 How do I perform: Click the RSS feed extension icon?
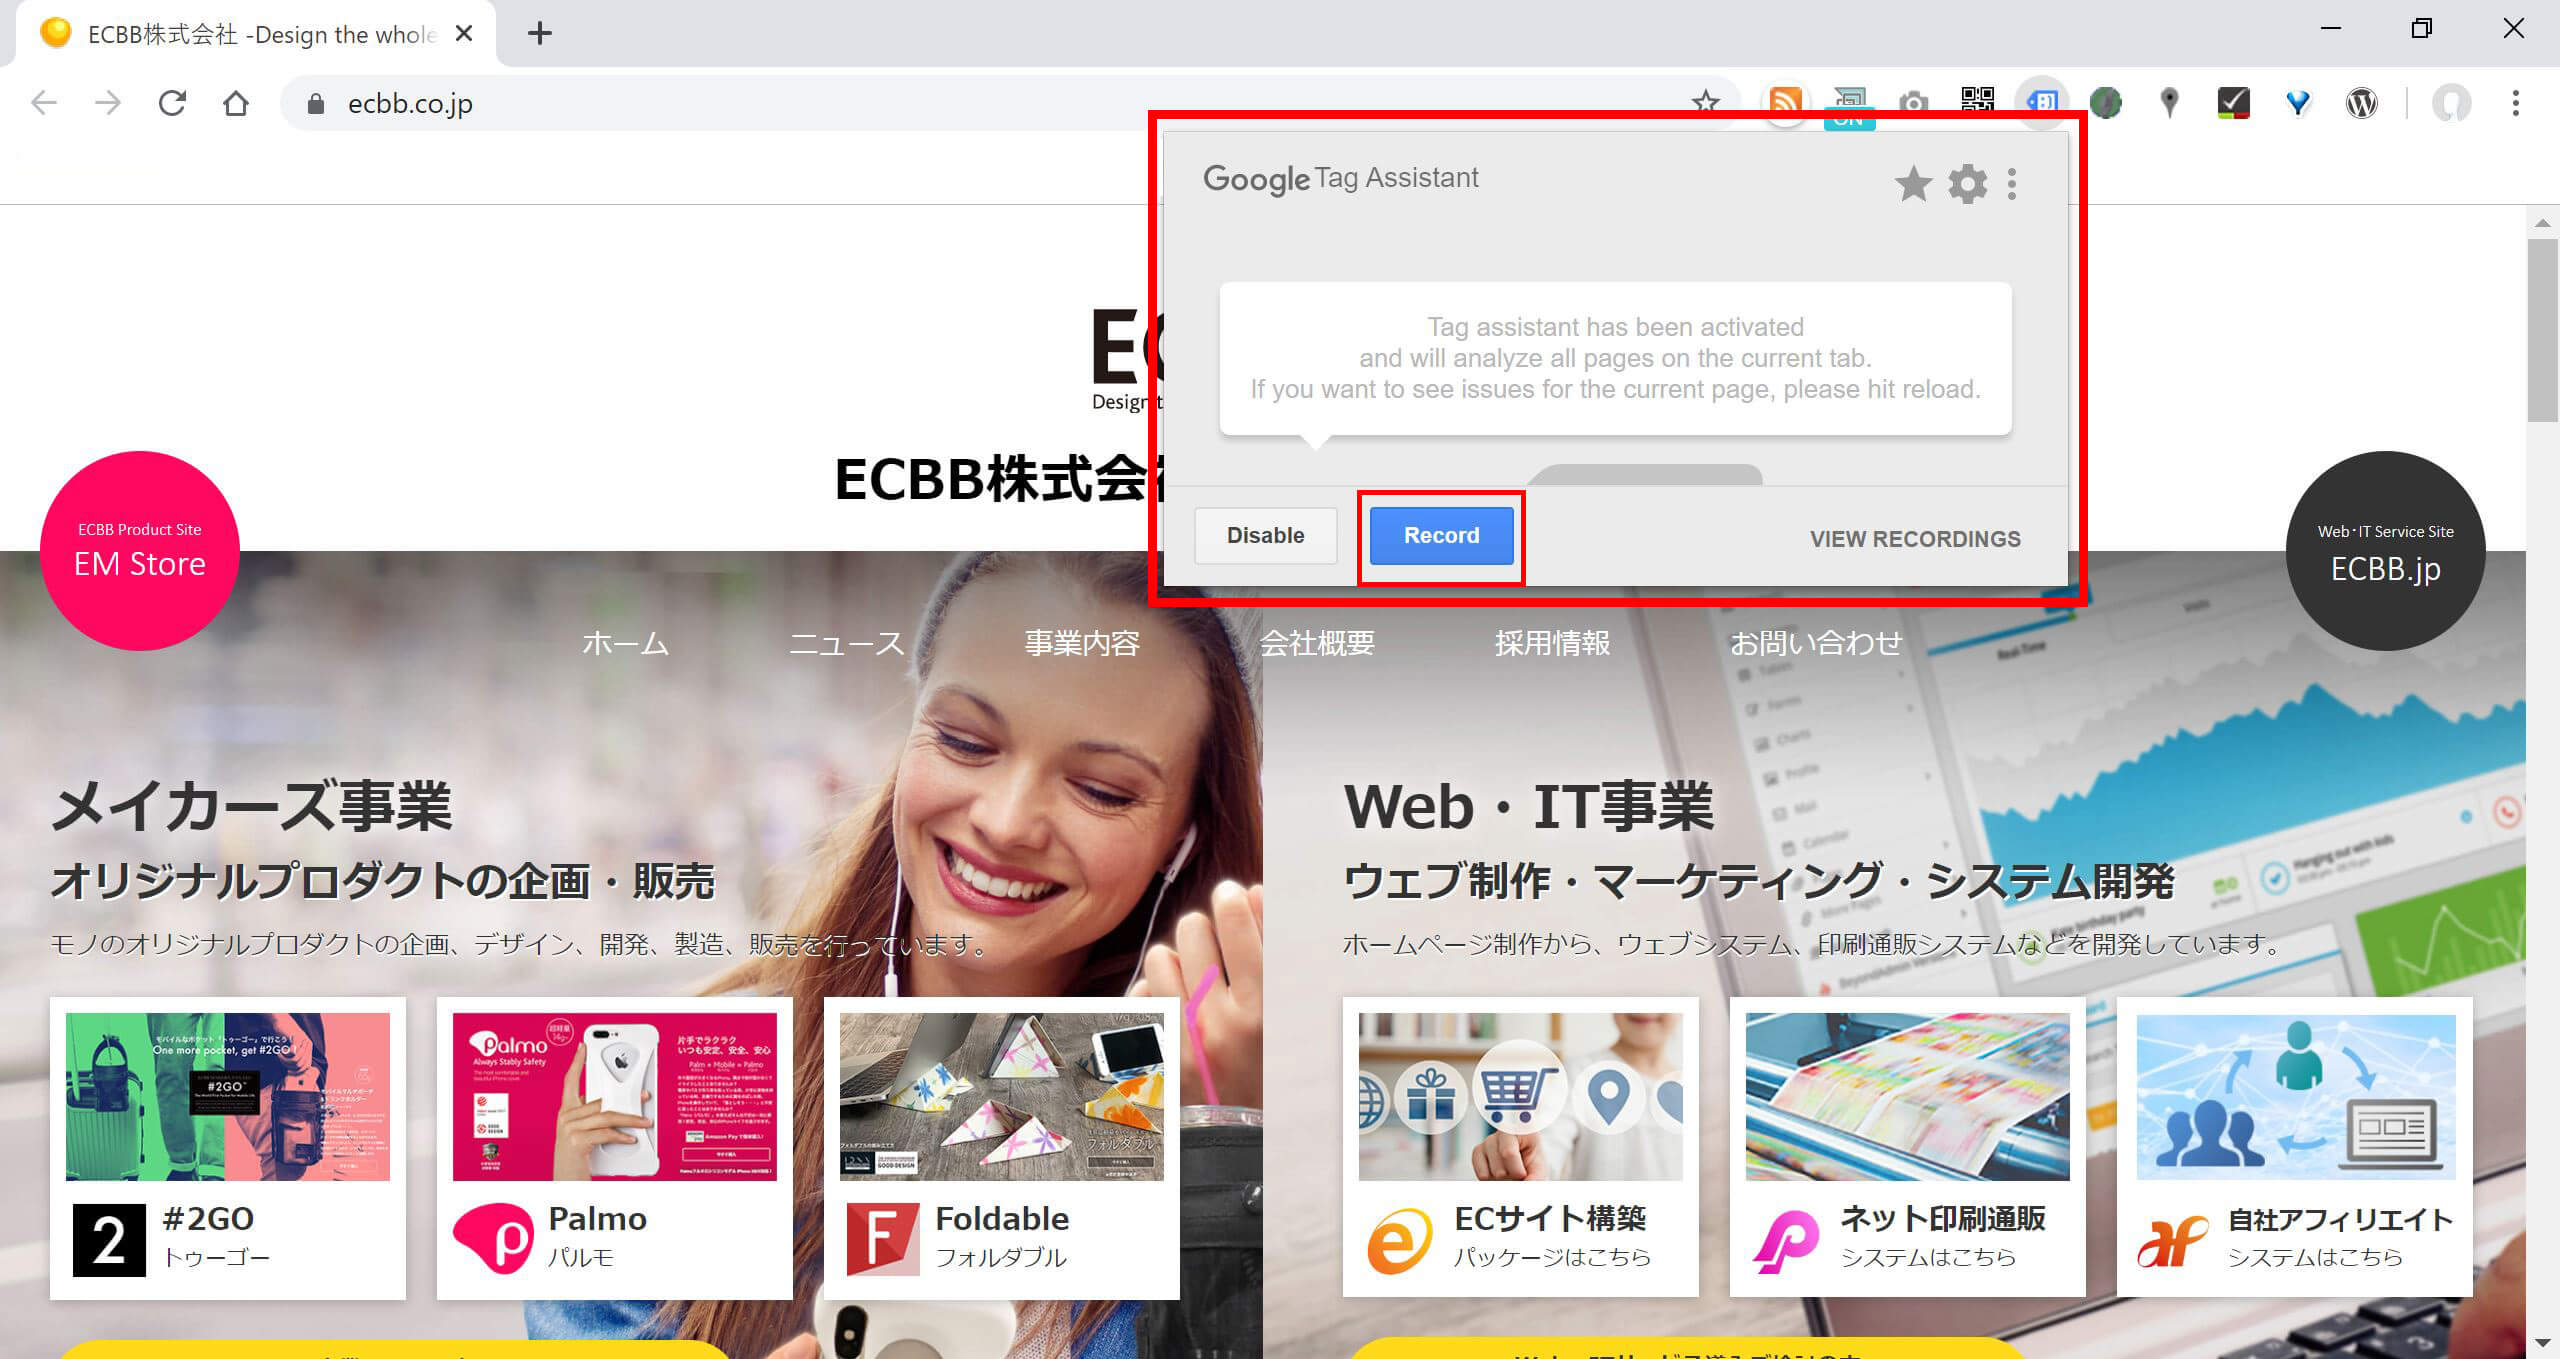click(x=1785, y=102)
